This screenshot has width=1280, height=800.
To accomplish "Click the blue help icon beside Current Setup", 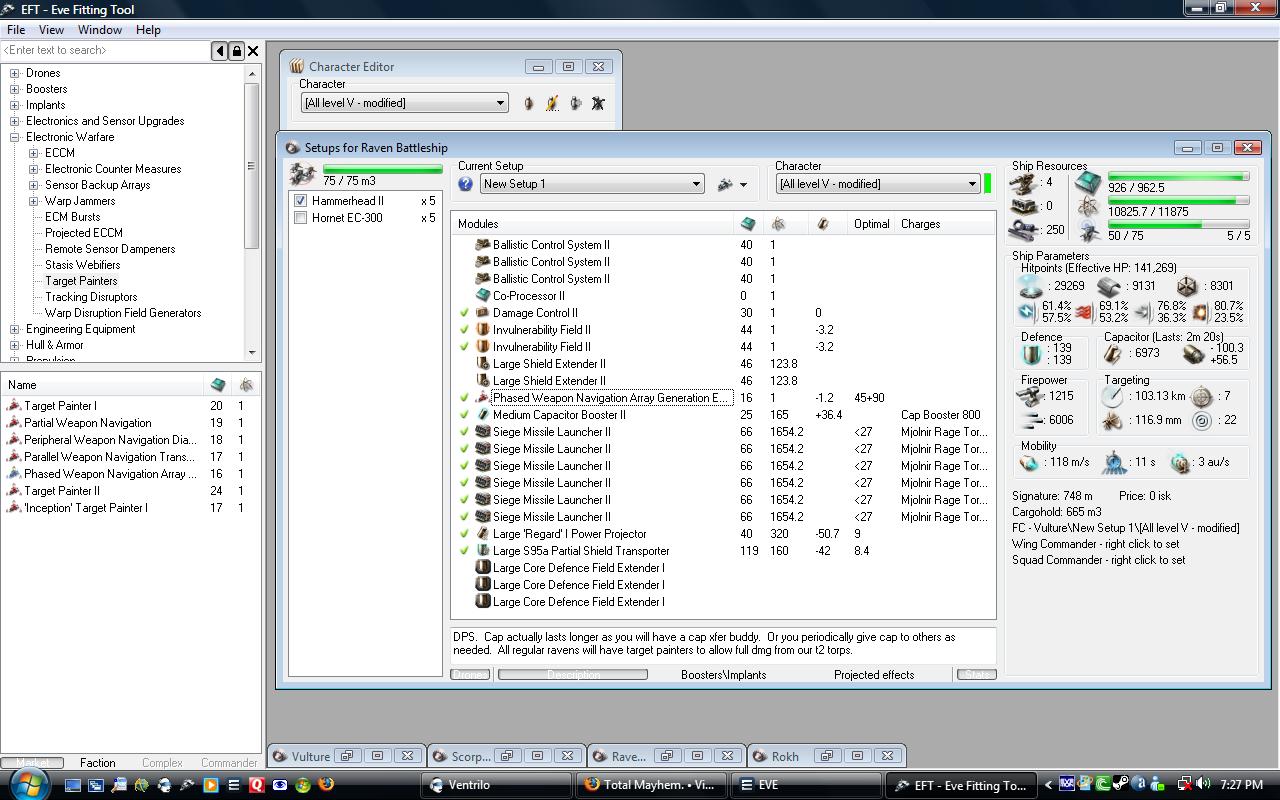I will click(x=465, y=184).
